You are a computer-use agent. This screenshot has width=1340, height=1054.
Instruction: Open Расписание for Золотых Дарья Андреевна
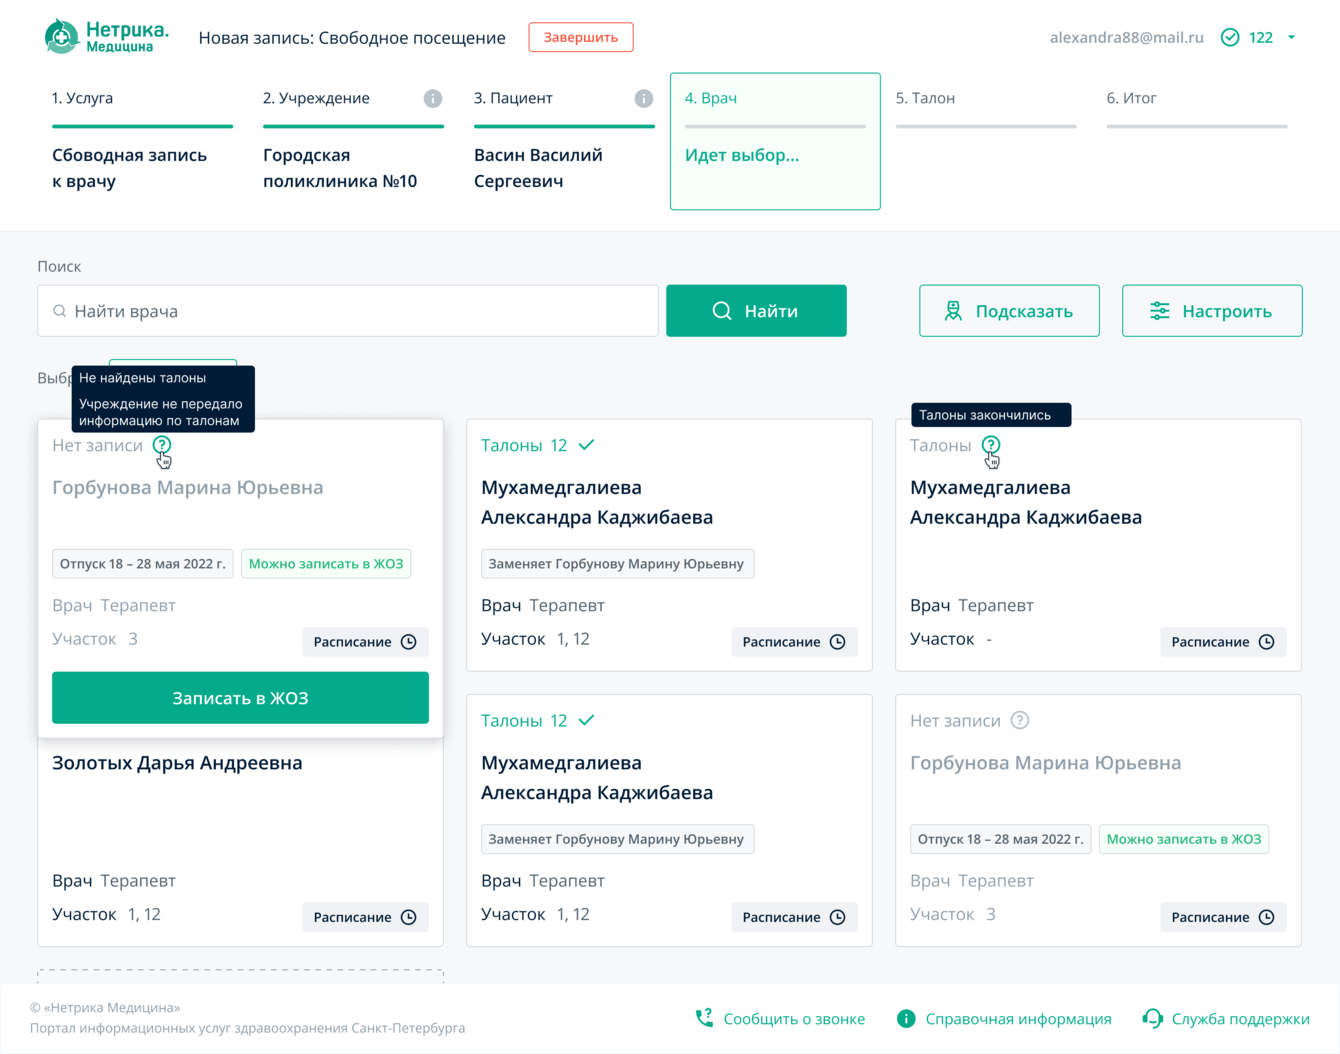tap(365, 917)
